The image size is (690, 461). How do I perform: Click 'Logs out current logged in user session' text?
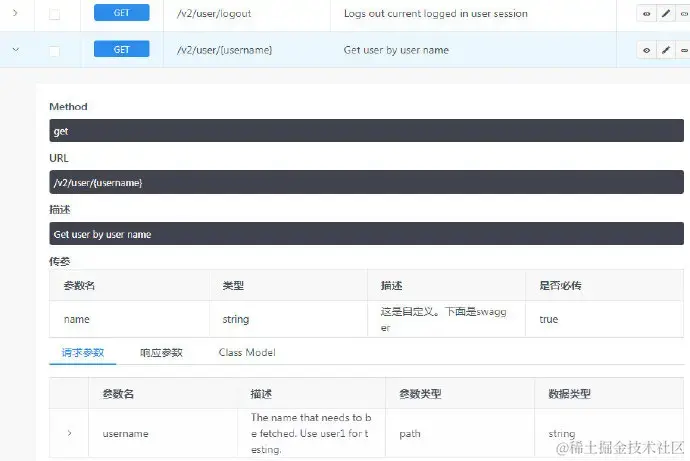point(436,14)
